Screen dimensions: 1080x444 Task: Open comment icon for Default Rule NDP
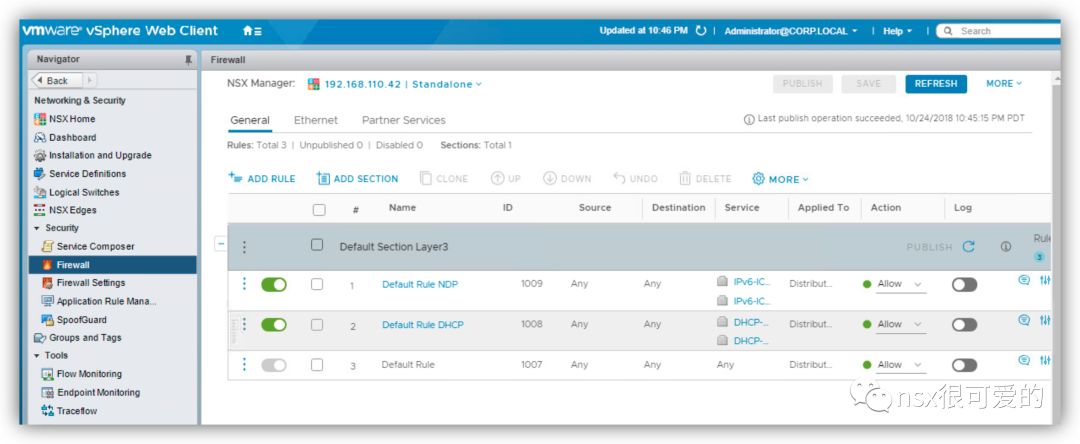coord(1024,281)
